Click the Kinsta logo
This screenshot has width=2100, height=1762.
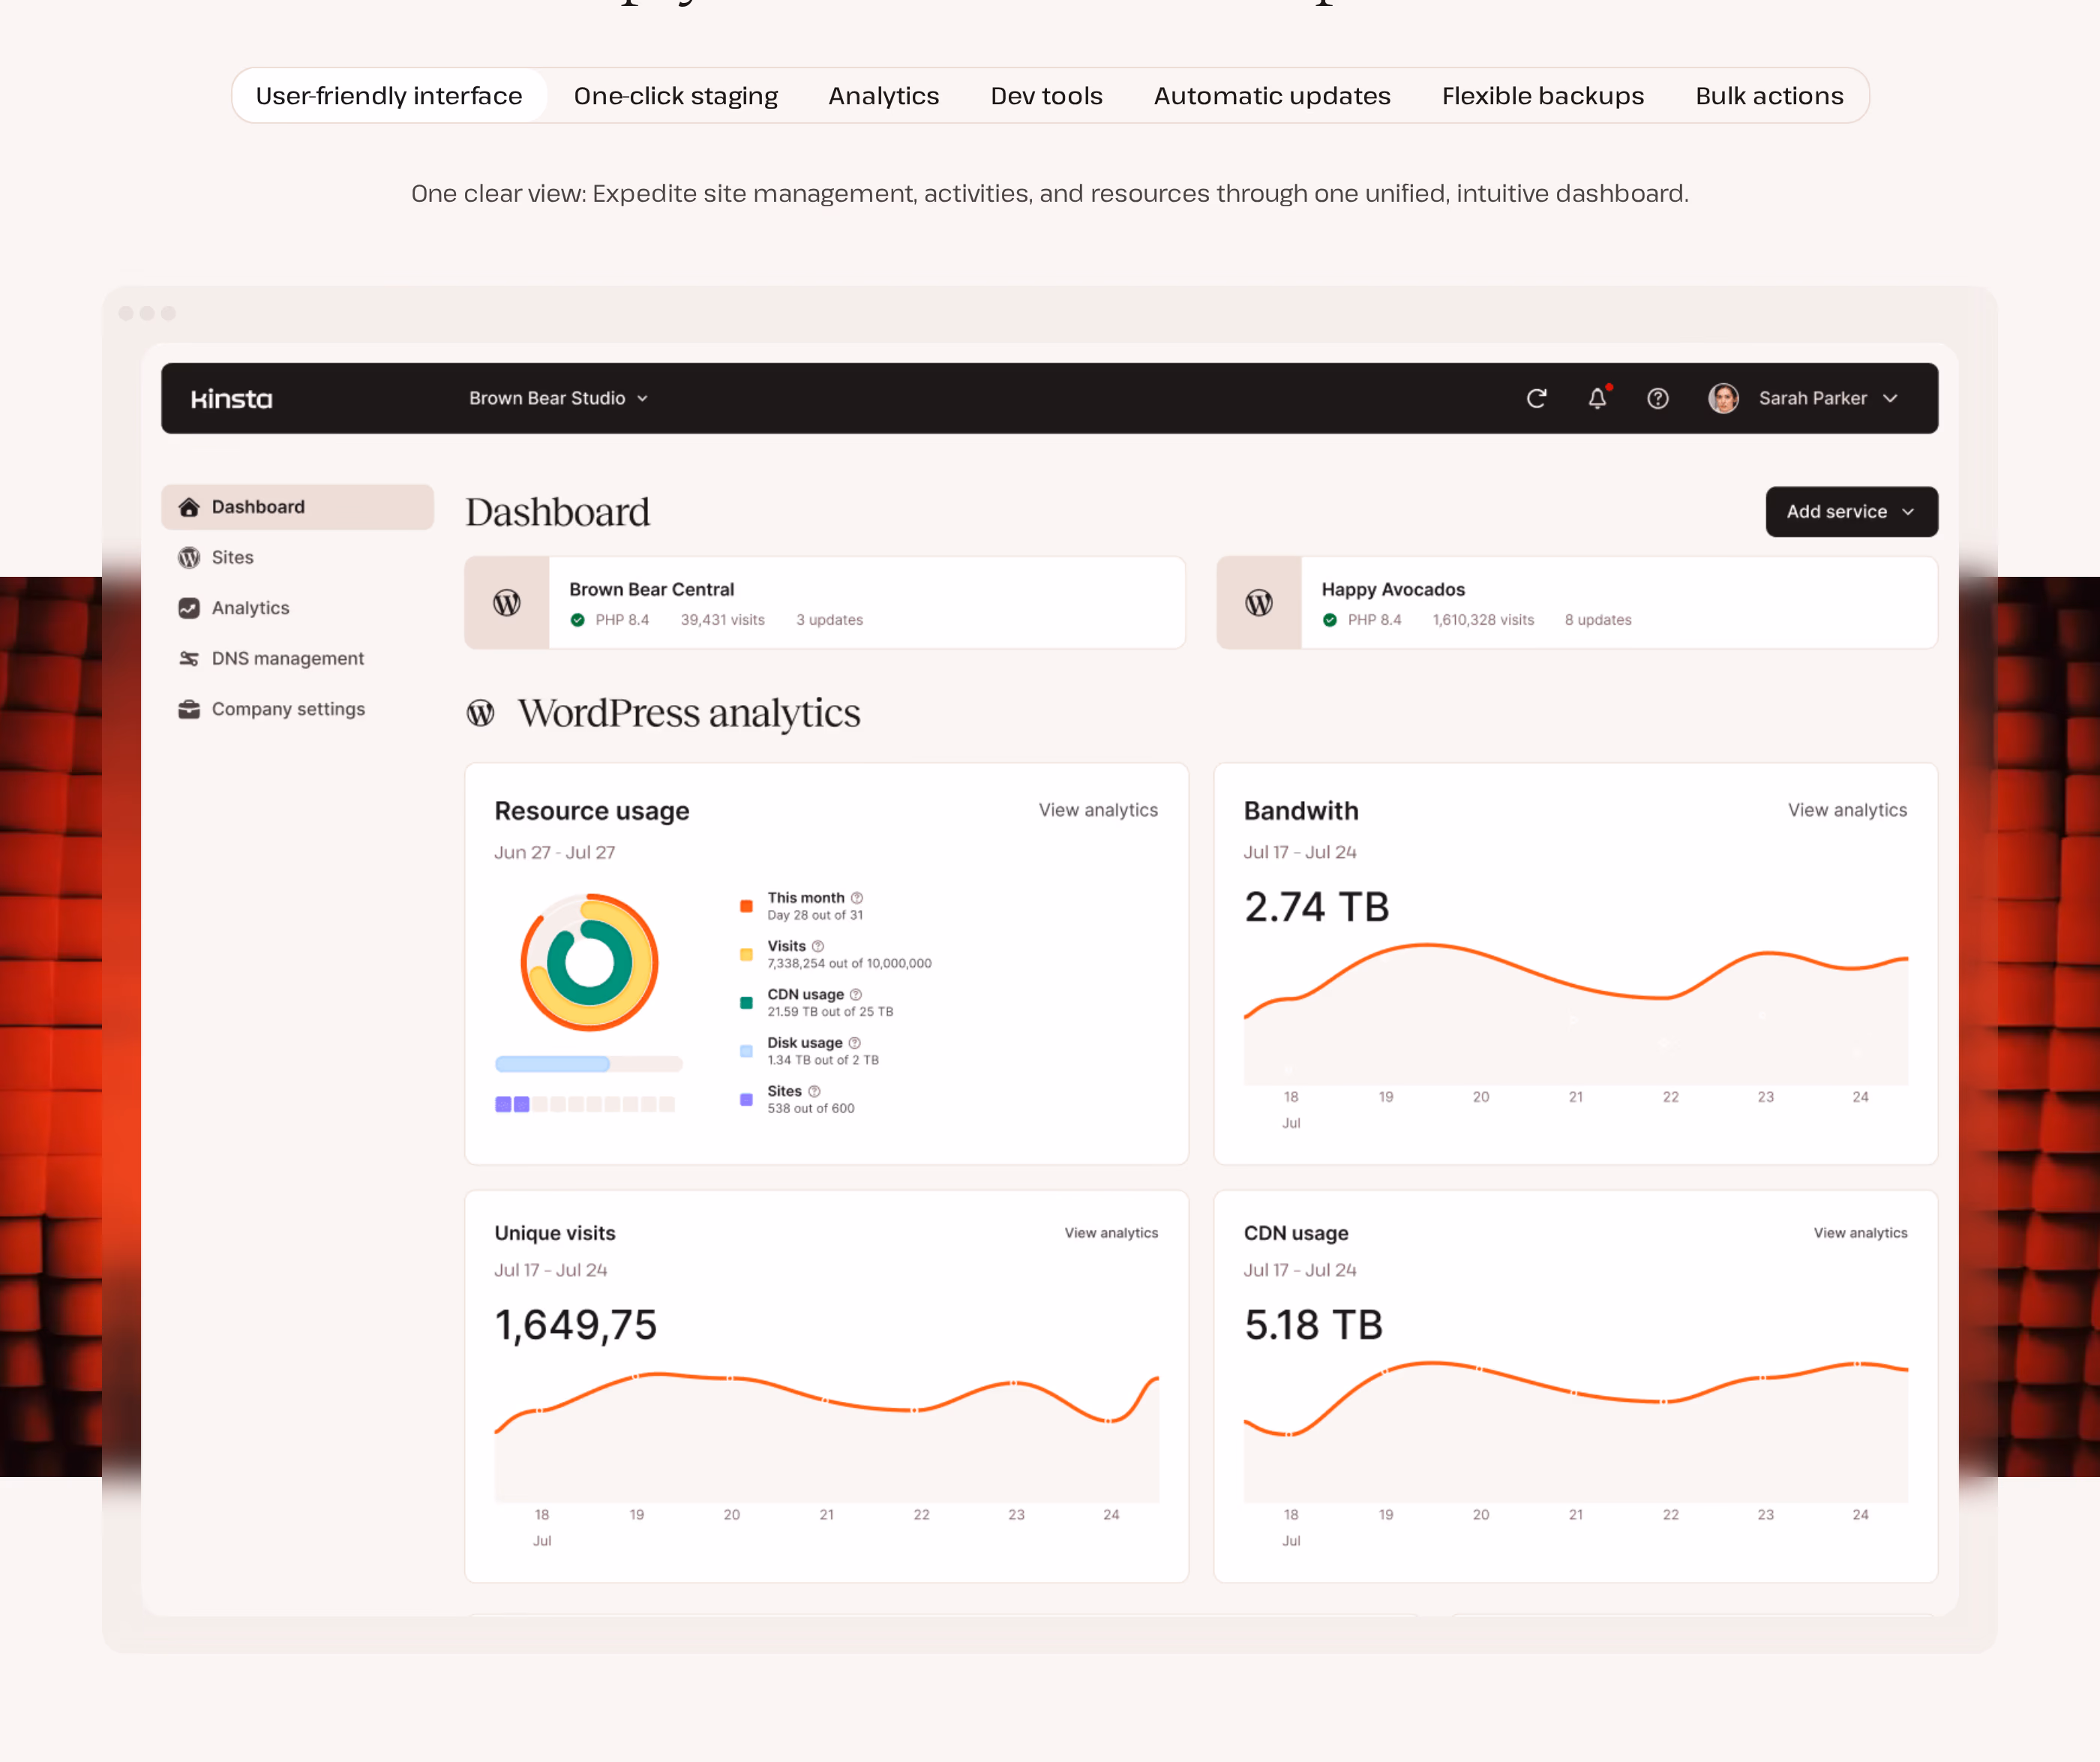click(232, 399)
